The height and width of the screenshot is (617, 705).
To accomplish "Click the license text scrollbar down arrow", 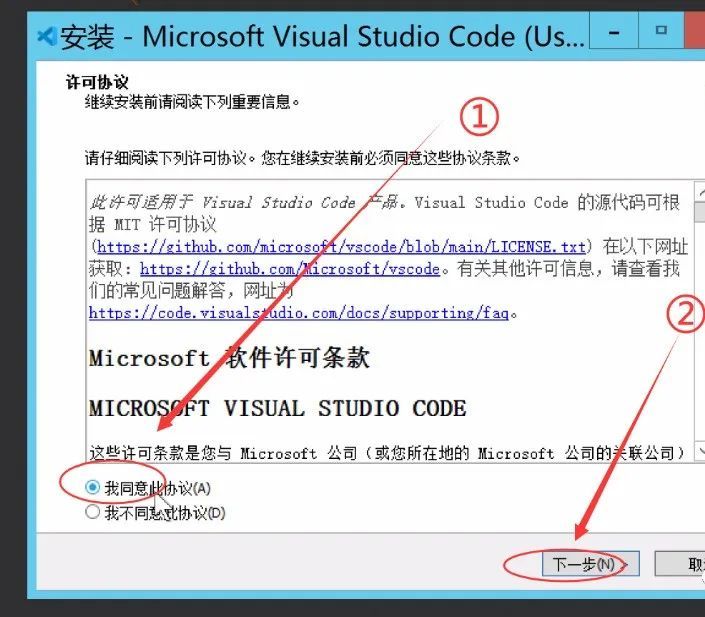I will click(x=701, y=450).
